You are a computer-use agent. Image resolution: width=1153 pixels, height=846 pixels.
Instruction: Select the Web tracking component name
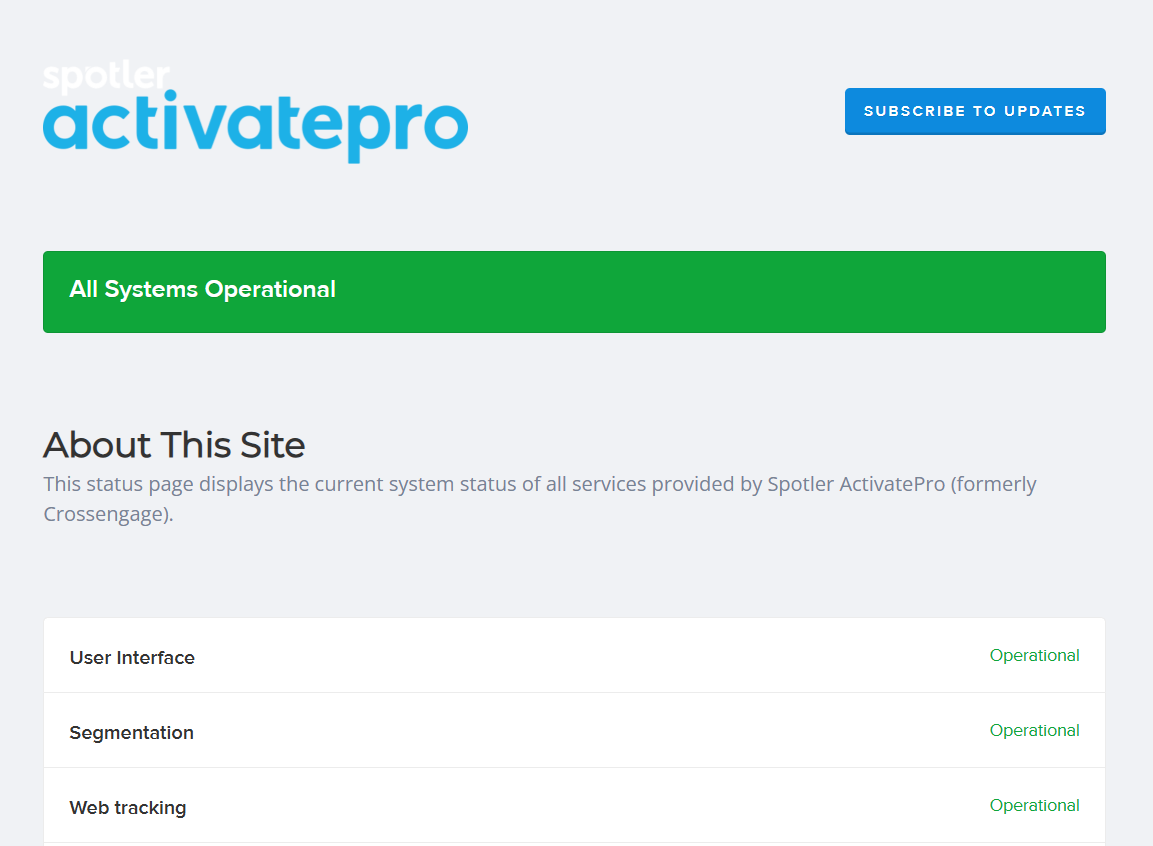(x=128, y=807)
